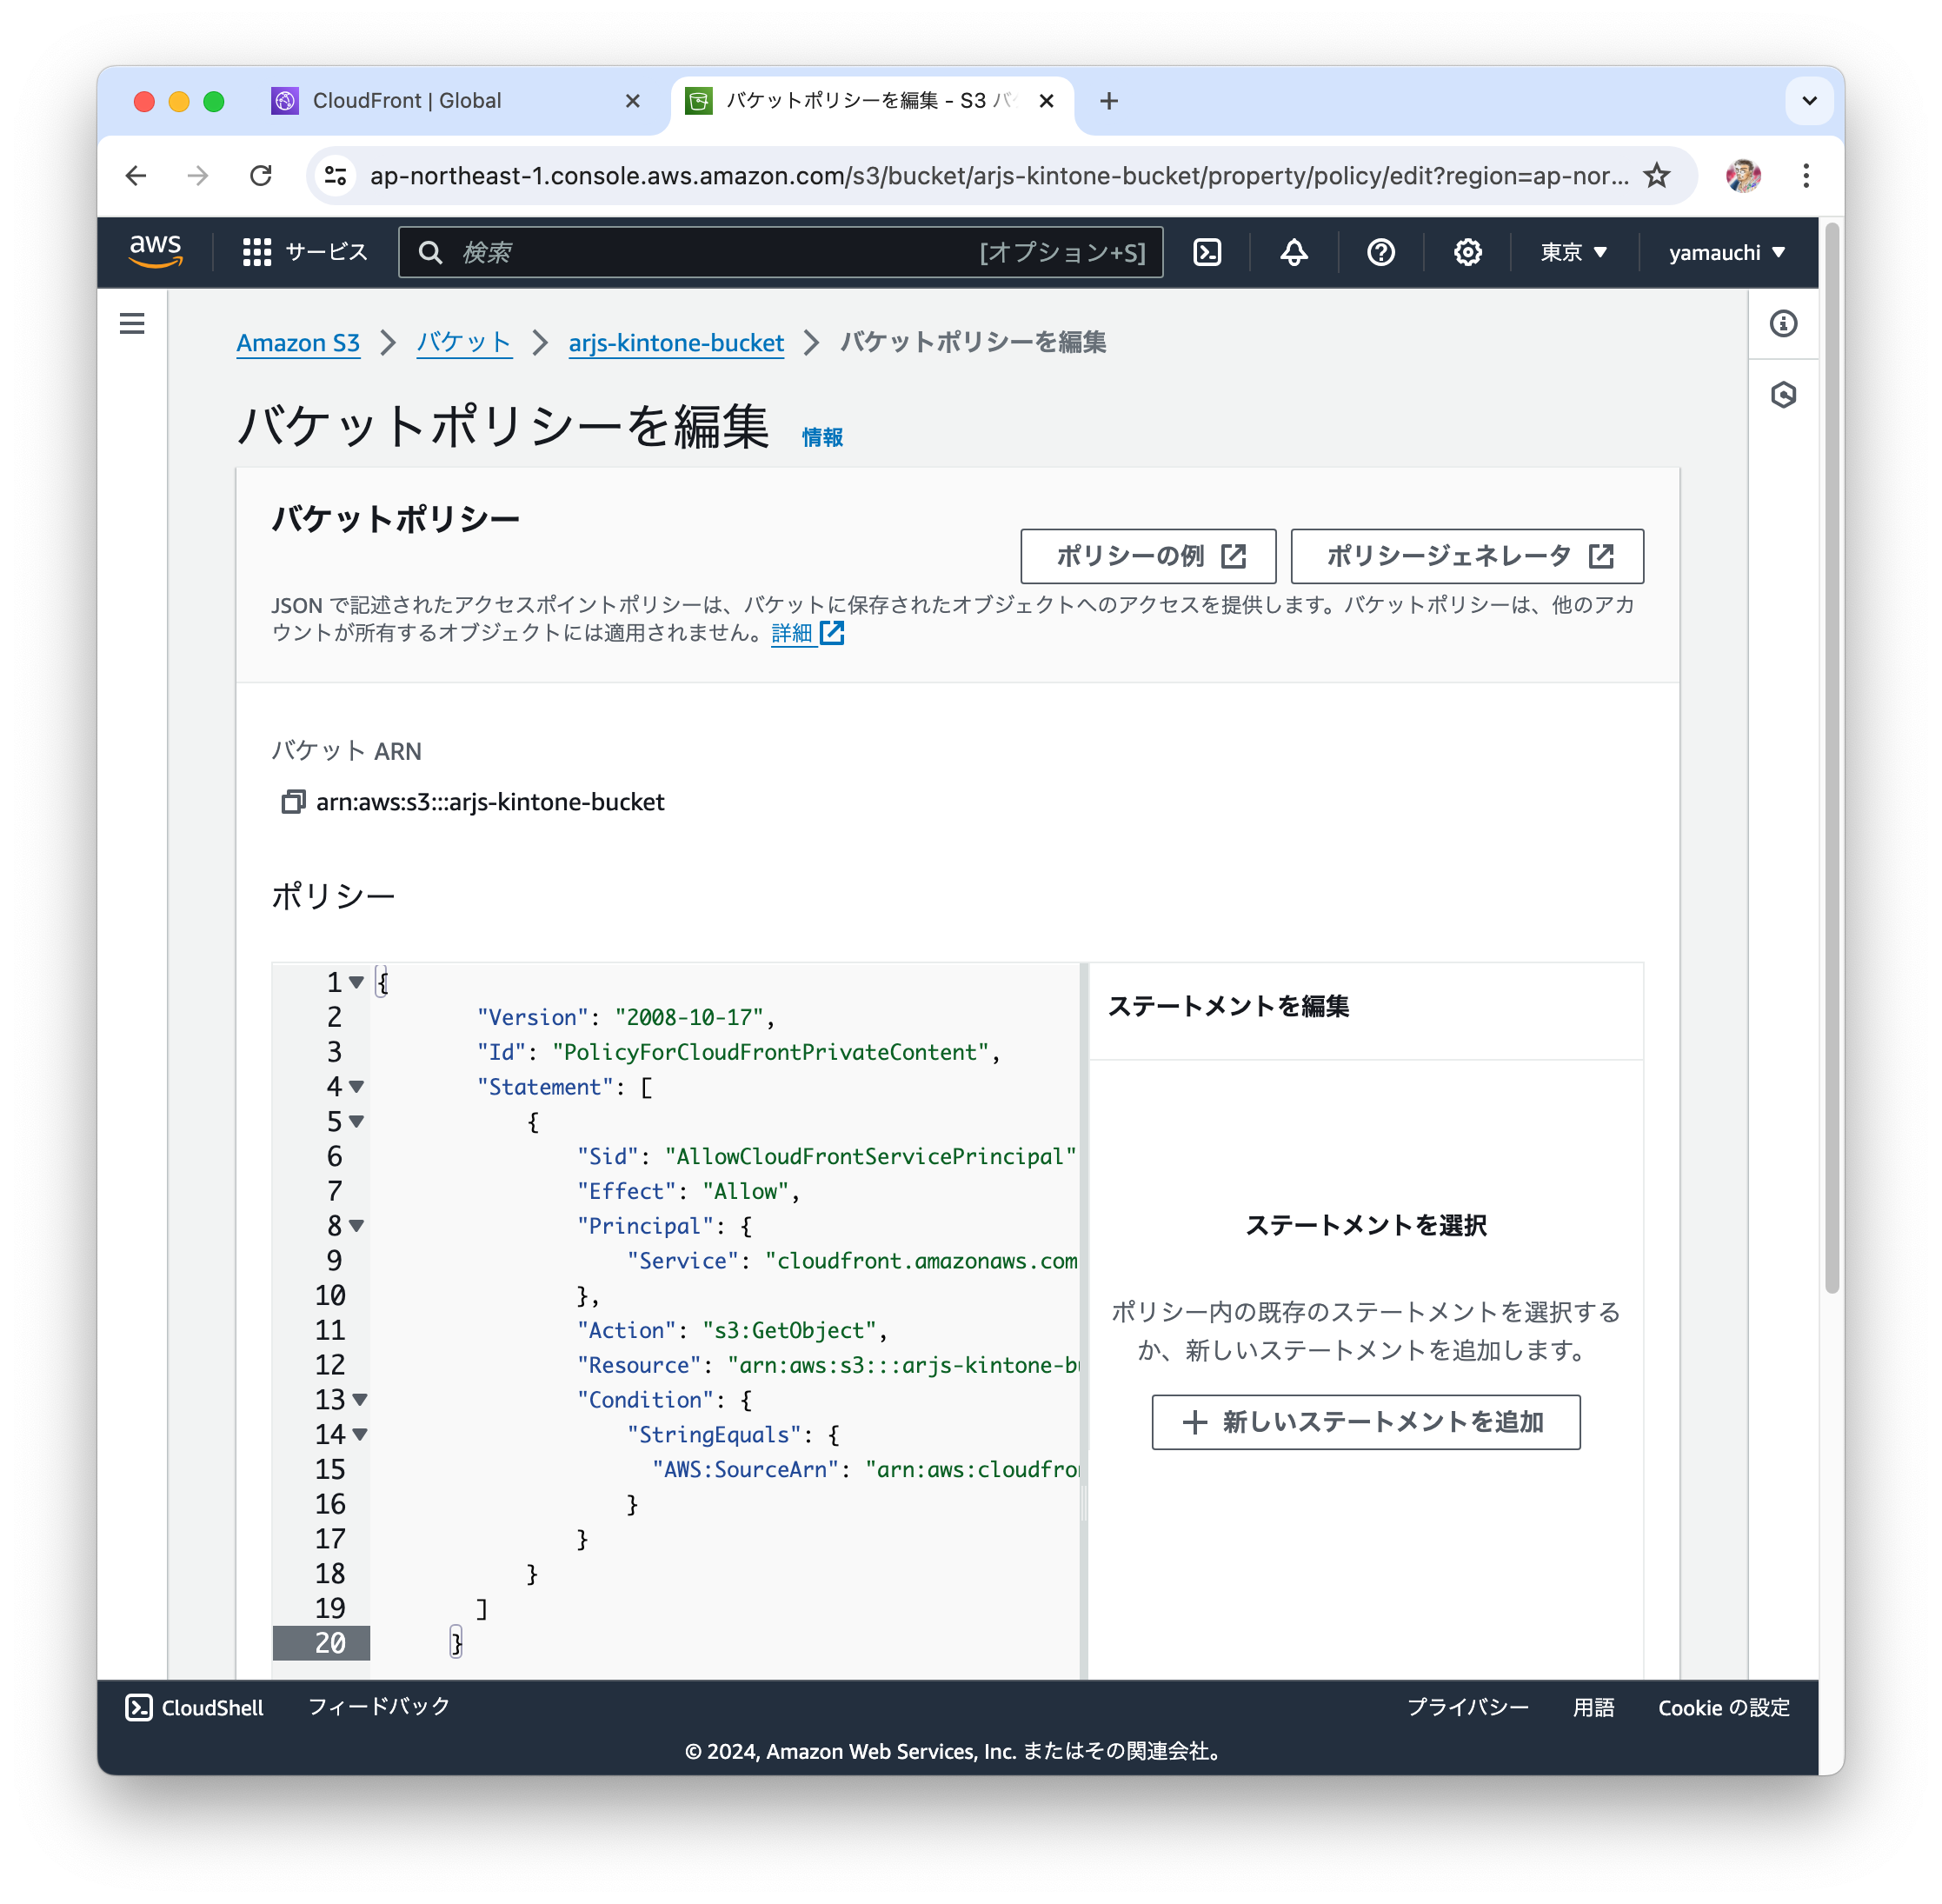Screen dimensions: 1942x1904
Task: Click the "s3:GetObject" action value
Action: [x=789, y=1330]
